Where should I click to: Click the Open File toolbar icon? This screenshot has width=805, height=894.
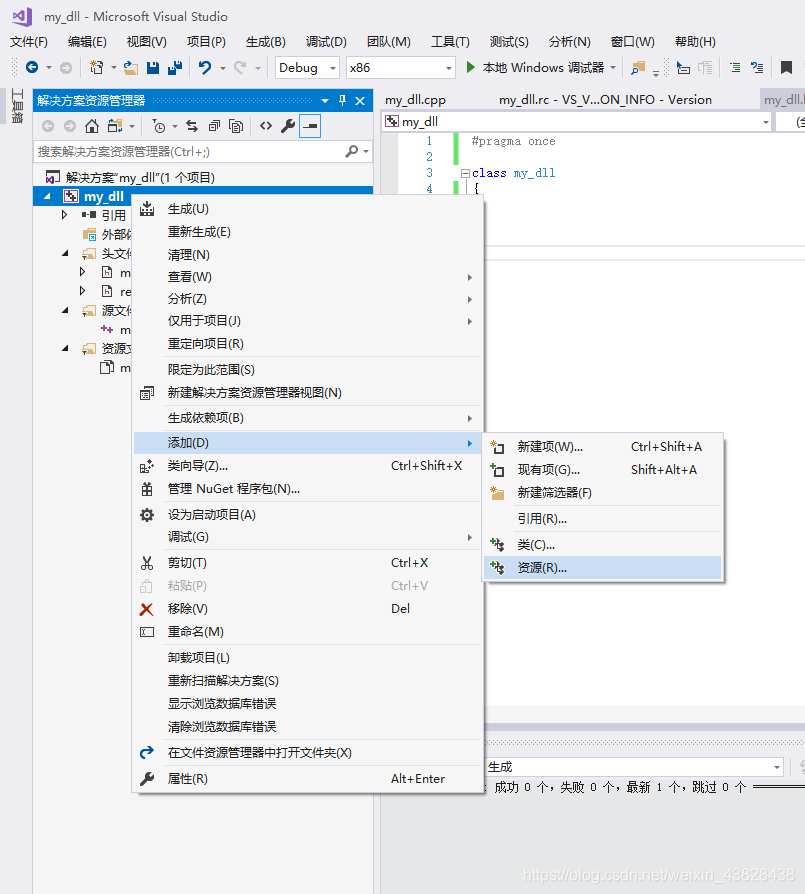point(131,68)
